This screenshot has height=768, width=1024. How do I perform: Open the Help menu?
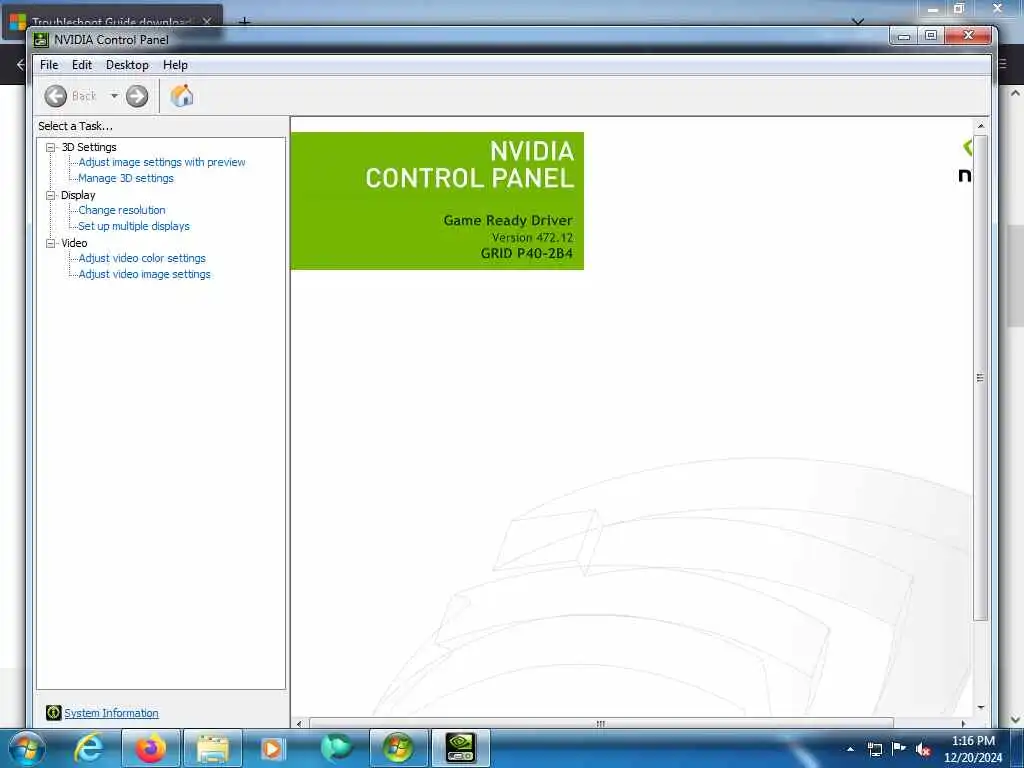tap(175, 65)
